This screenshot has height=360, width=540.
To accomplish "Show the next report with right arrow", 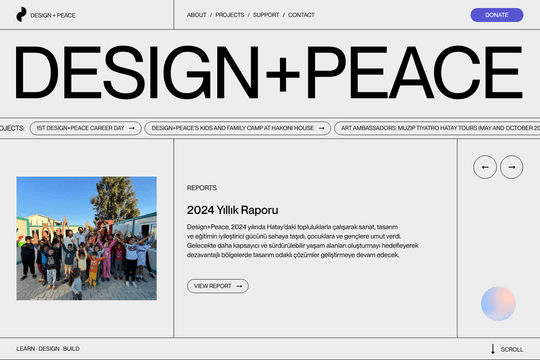I will [x=511, y=167].
